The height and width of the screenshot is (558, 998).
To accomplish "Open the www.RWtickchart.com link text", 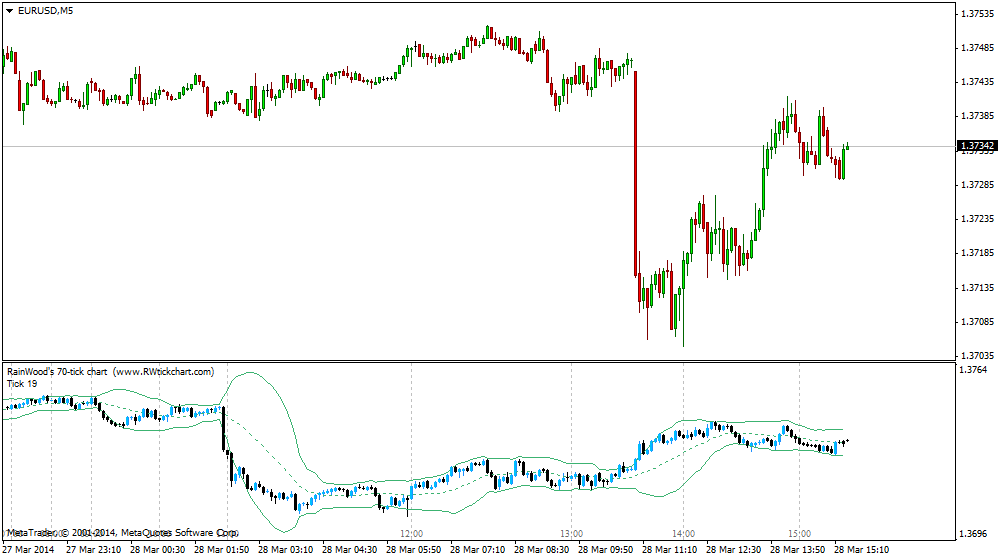I will pyautogui.click(x=164, y=372).
